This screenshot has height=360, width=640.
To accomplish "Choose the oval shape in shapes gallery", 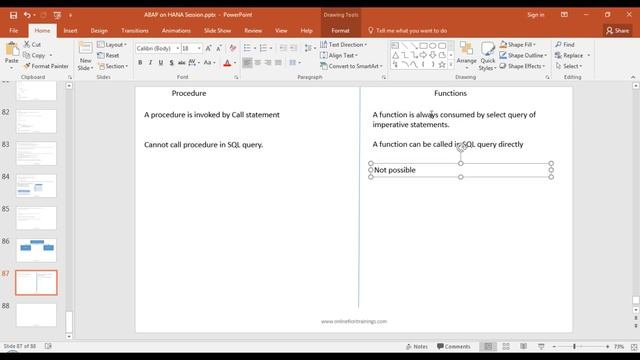I will [x=433, y=46].
